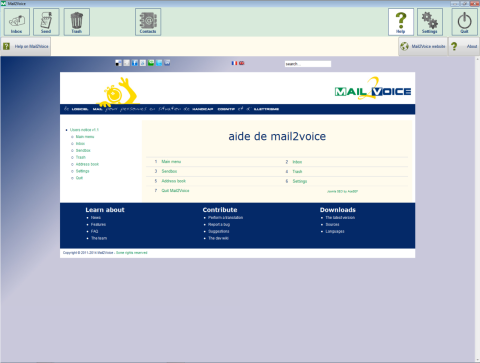Image resolution: width=480 pixels, height=363 pixels.
Task: Click Some rights reserved footer link
Action: click(132, 253)
